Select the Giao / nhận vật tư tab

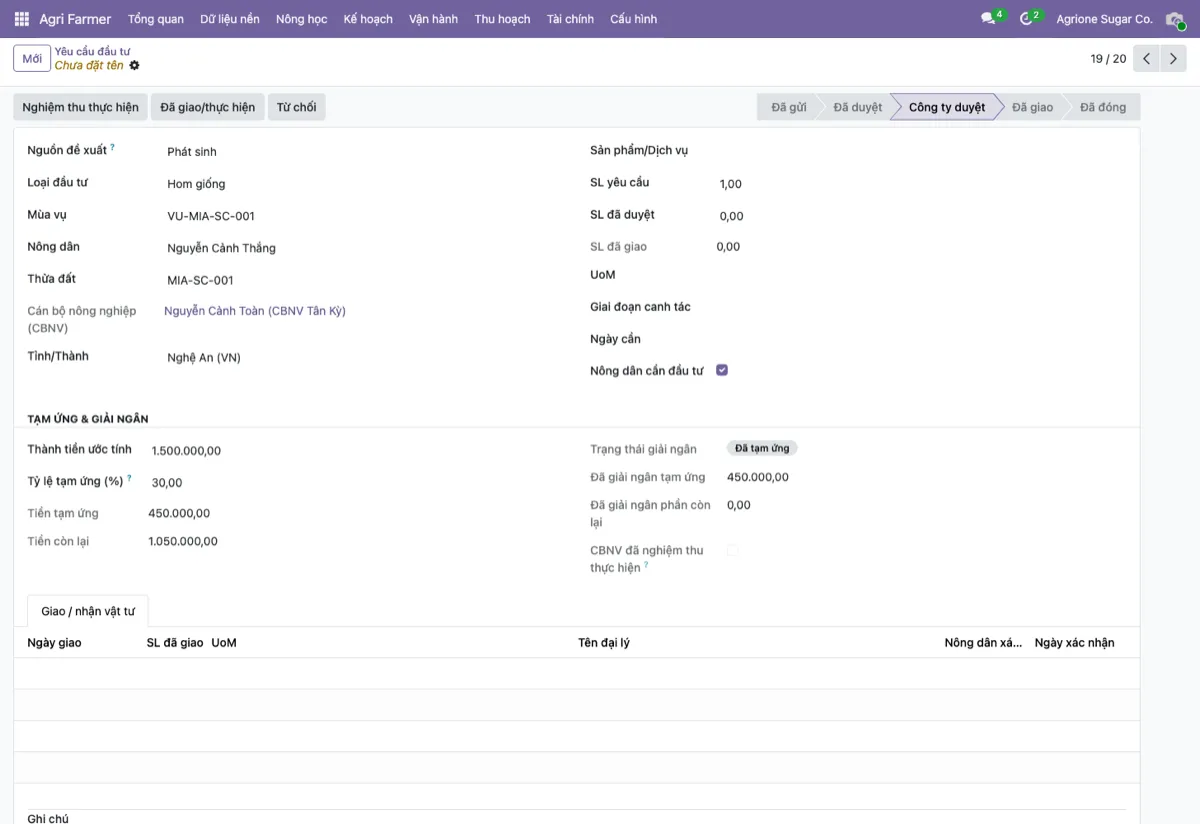point(88,611)
